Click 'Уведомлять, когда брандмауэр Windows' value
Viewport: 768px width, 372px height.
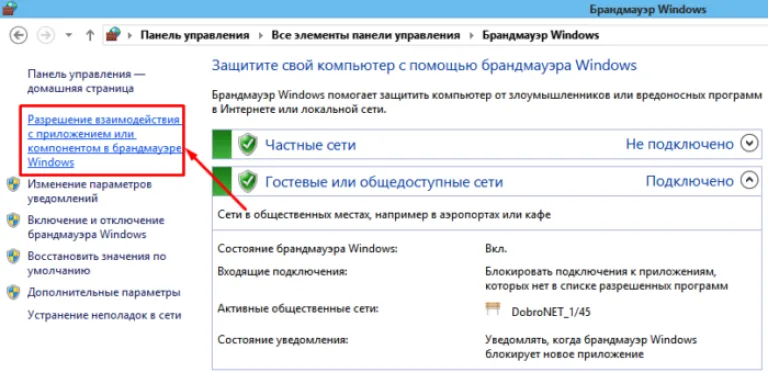(x=591, y=347)
